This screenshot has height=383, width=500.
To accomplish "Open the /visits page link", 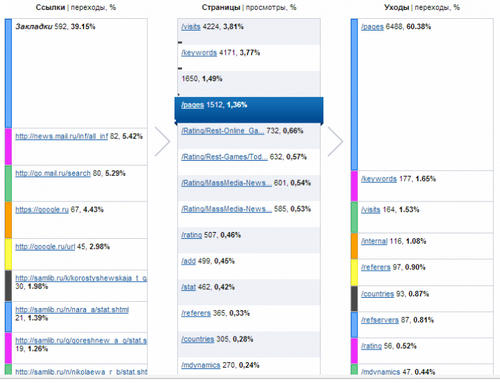I will pos(191,27).
